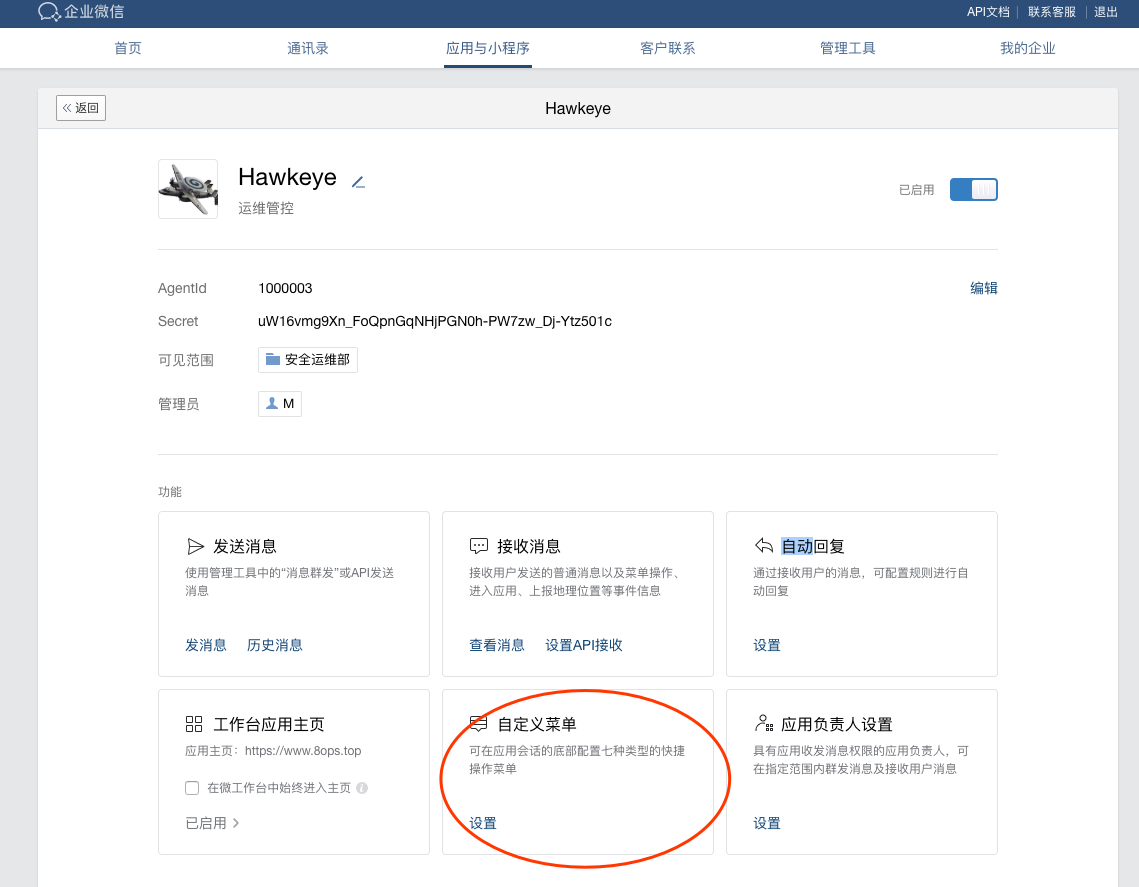Click the Hawkeye app name heading
This screenshot has width=1139, height=887.
tap(288, 177)
